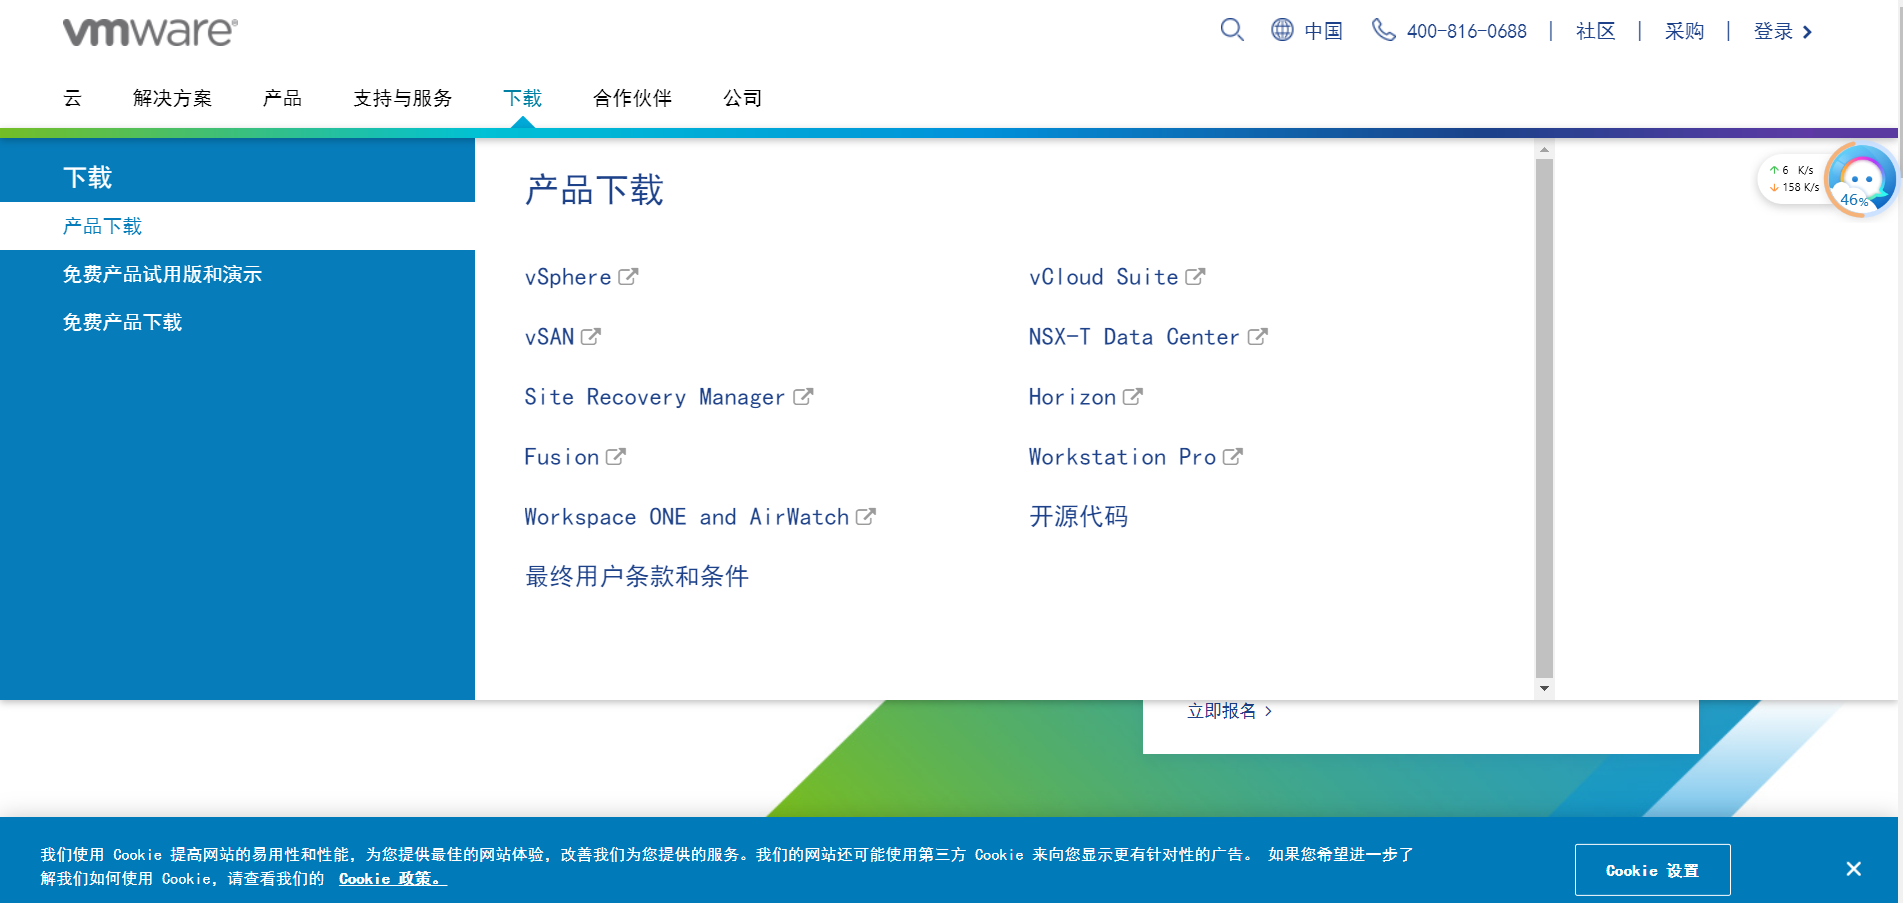Select 免费产品下载 in the sidebar
The image size is (1903, 903).
coord(122,322)
